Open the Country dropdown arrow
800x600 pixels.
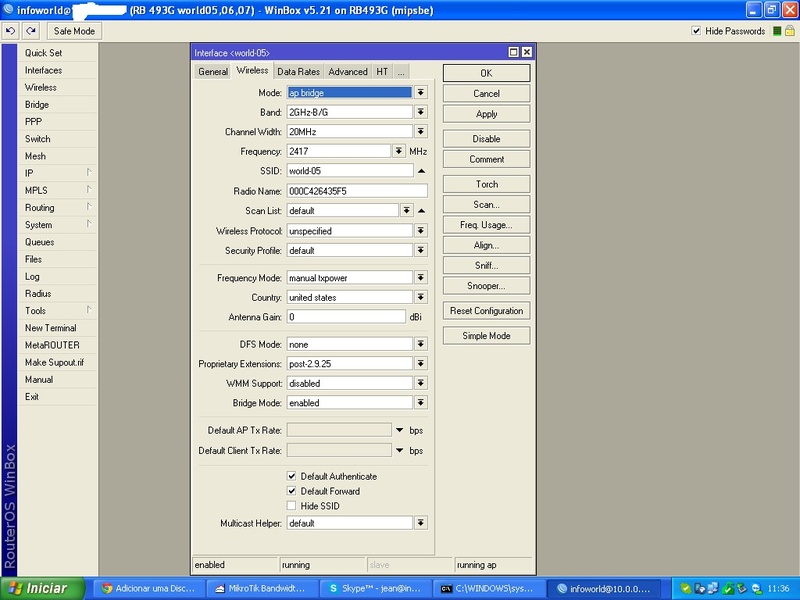pos(420,297)
